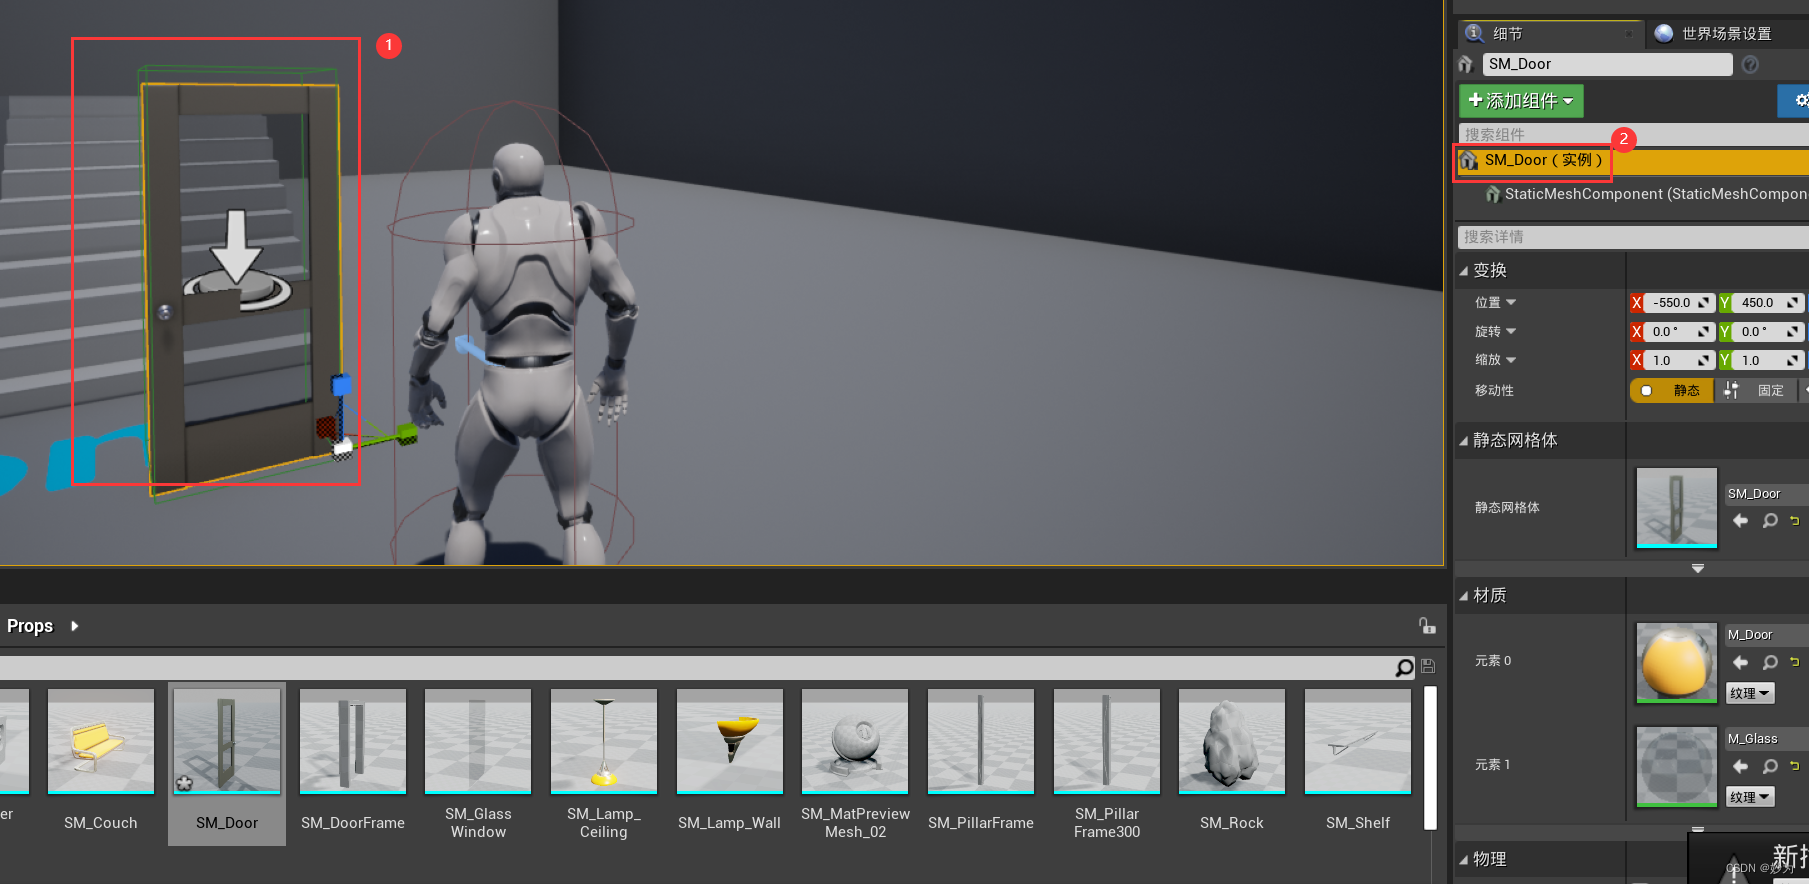Grab the red X-axis gizmo handle

pos(326,428)
